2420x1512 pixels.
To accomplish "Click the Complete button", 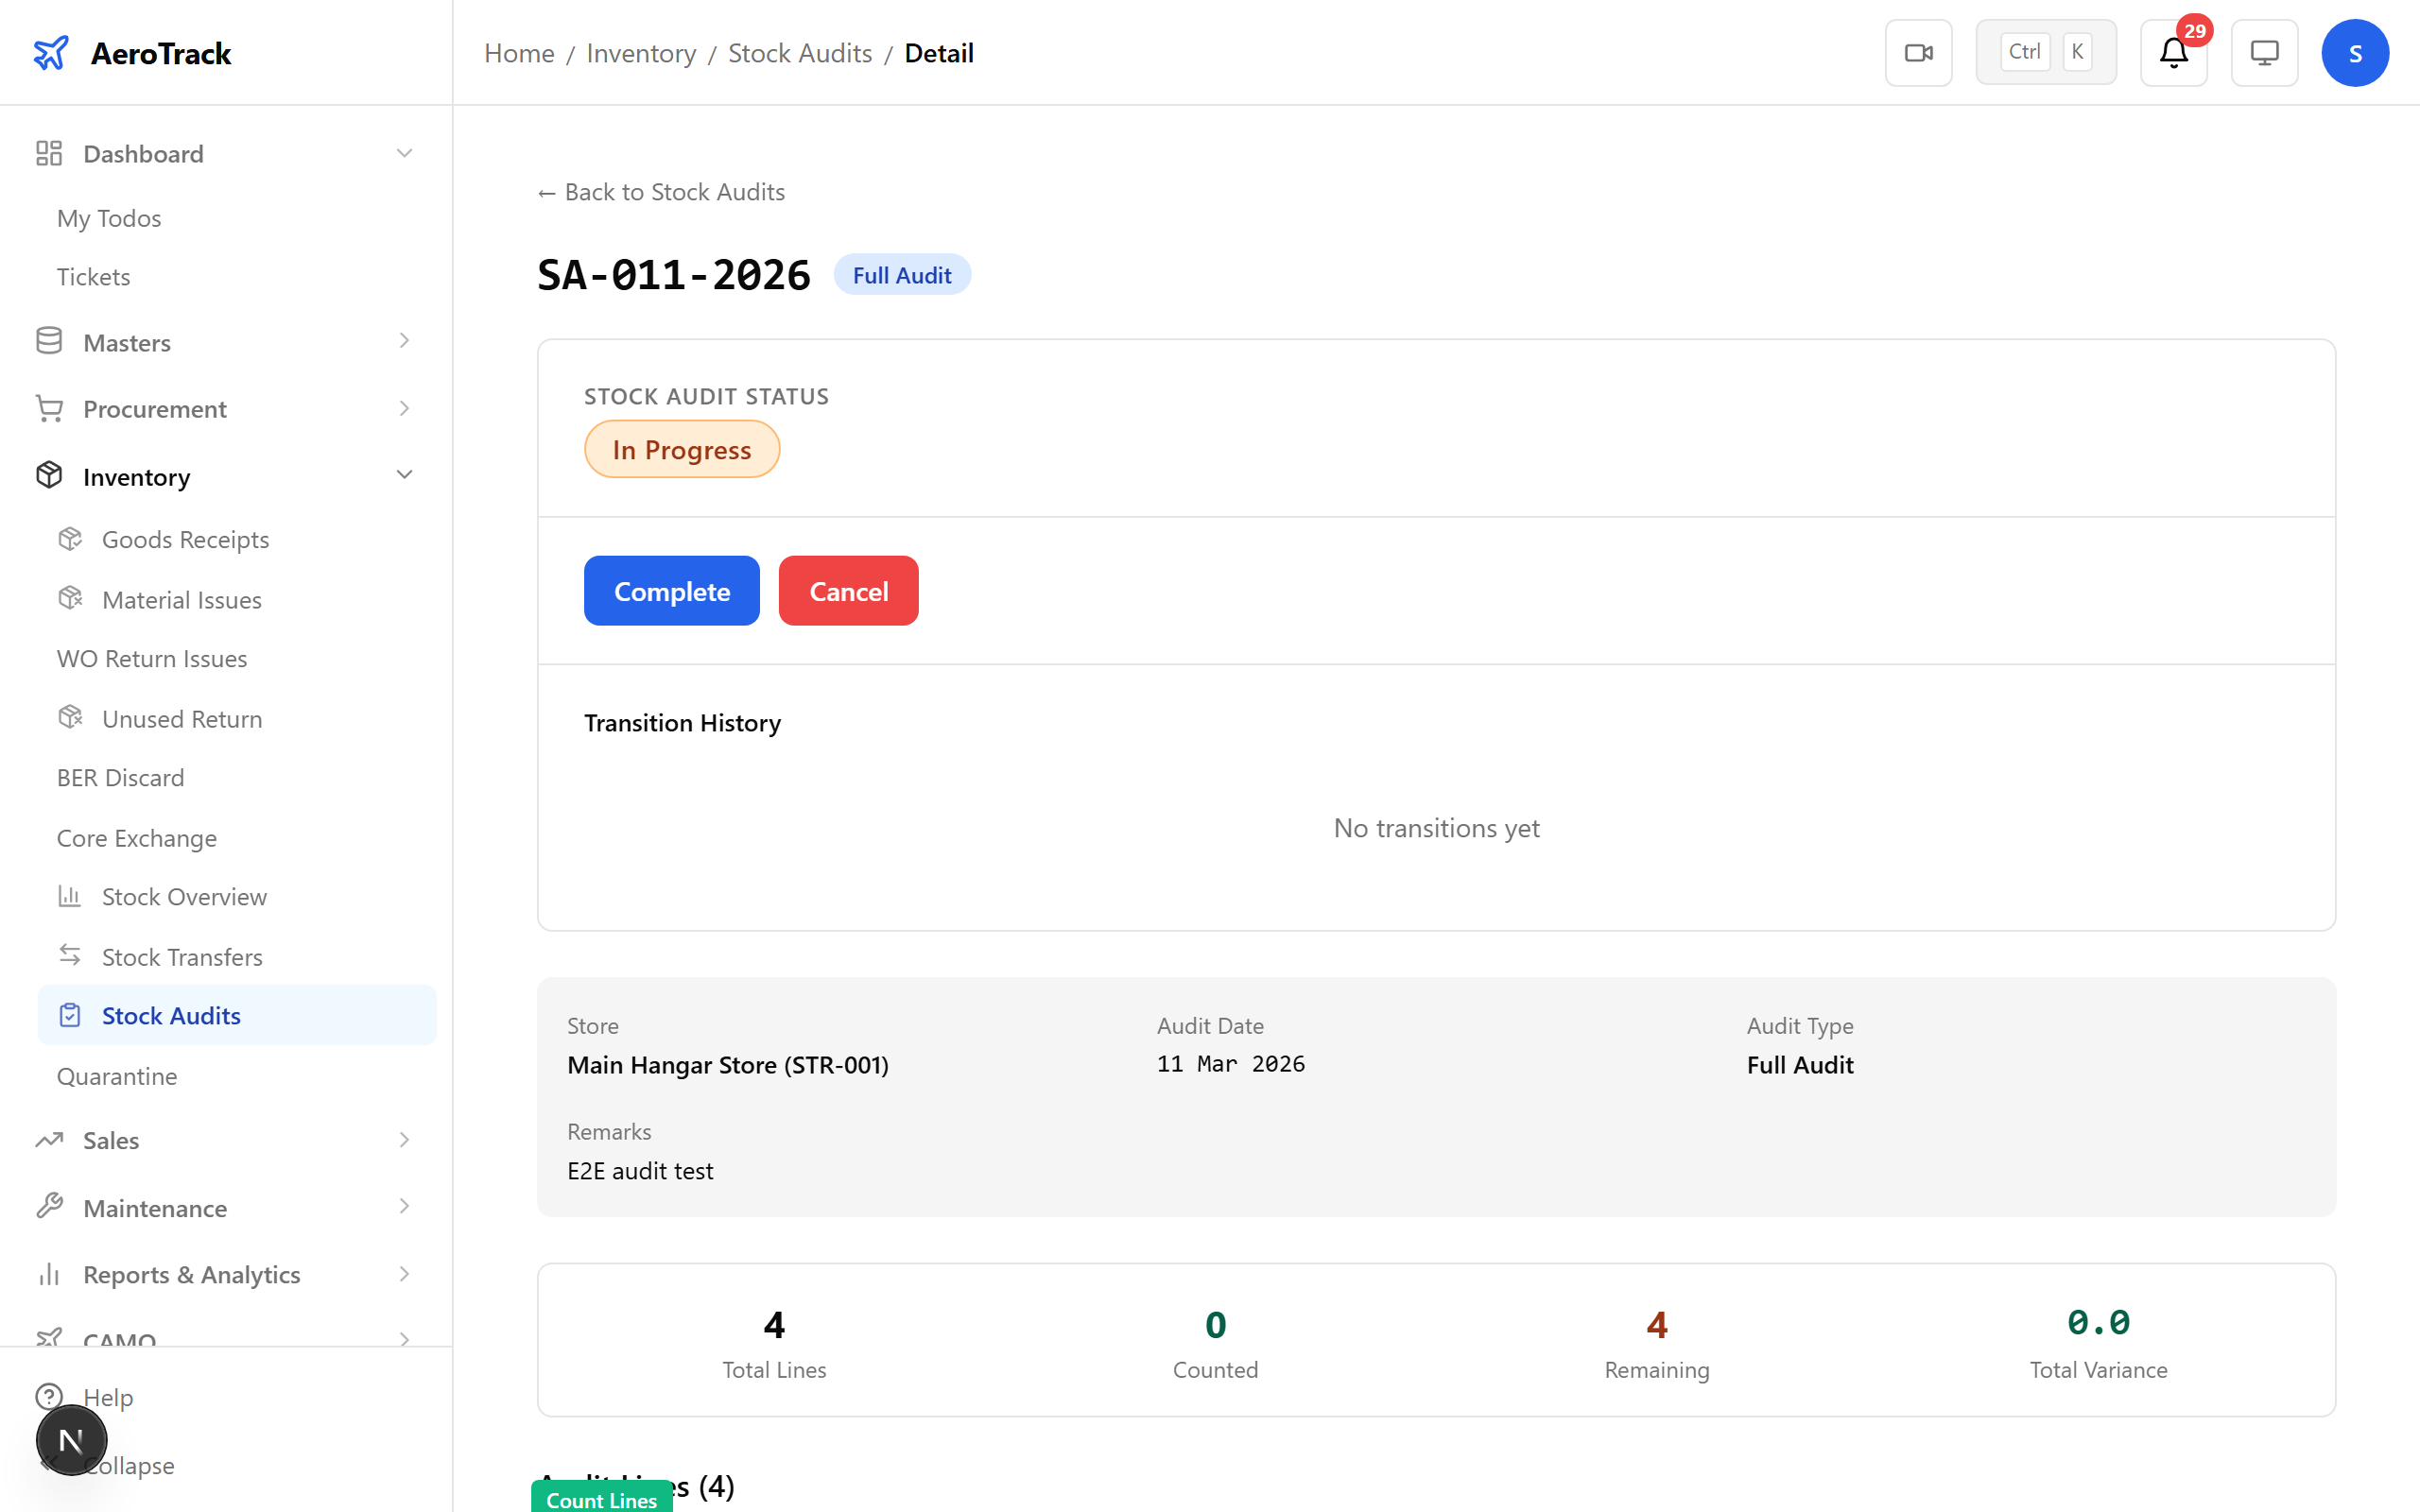I will (x=671, y=590).
